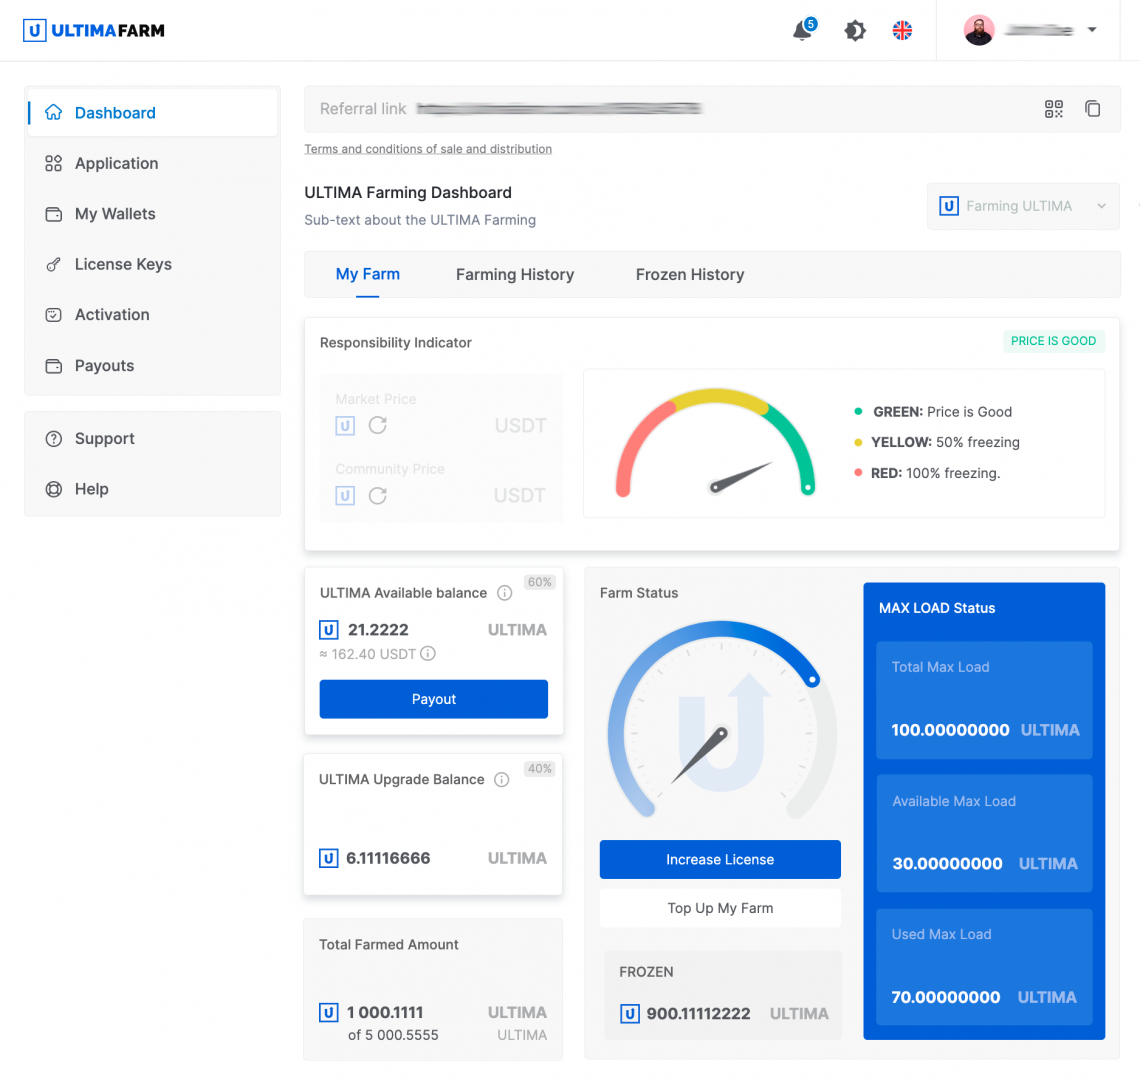1140x1080 pixels.
Task: Open Terms and conditions of sale link
Action: (428, 149)
